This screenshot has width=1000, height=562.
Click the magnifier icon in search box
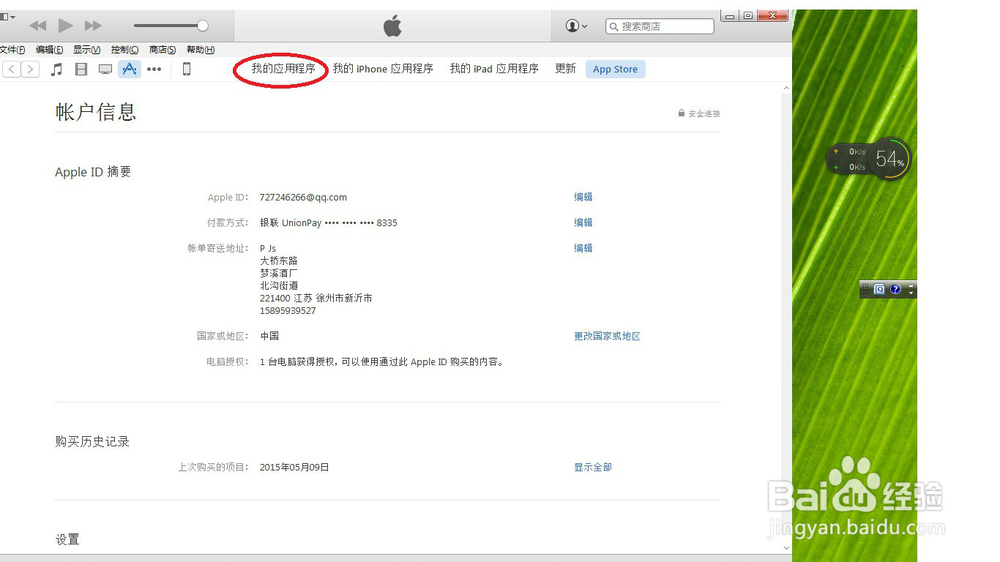(x=614, y=26)
